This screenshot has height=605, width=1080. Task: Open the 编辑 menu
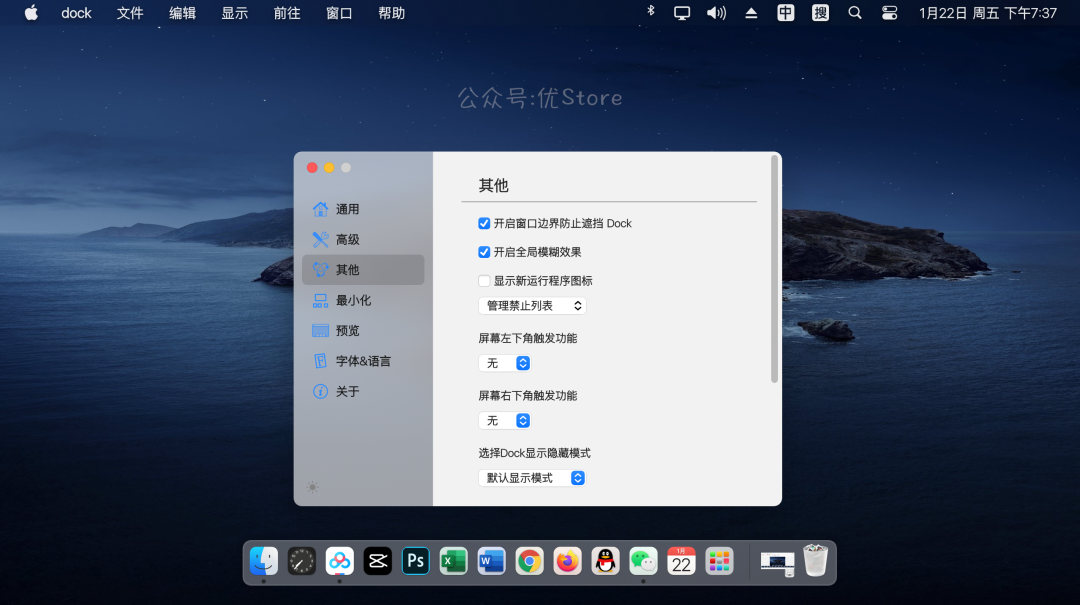pos(182,13)
